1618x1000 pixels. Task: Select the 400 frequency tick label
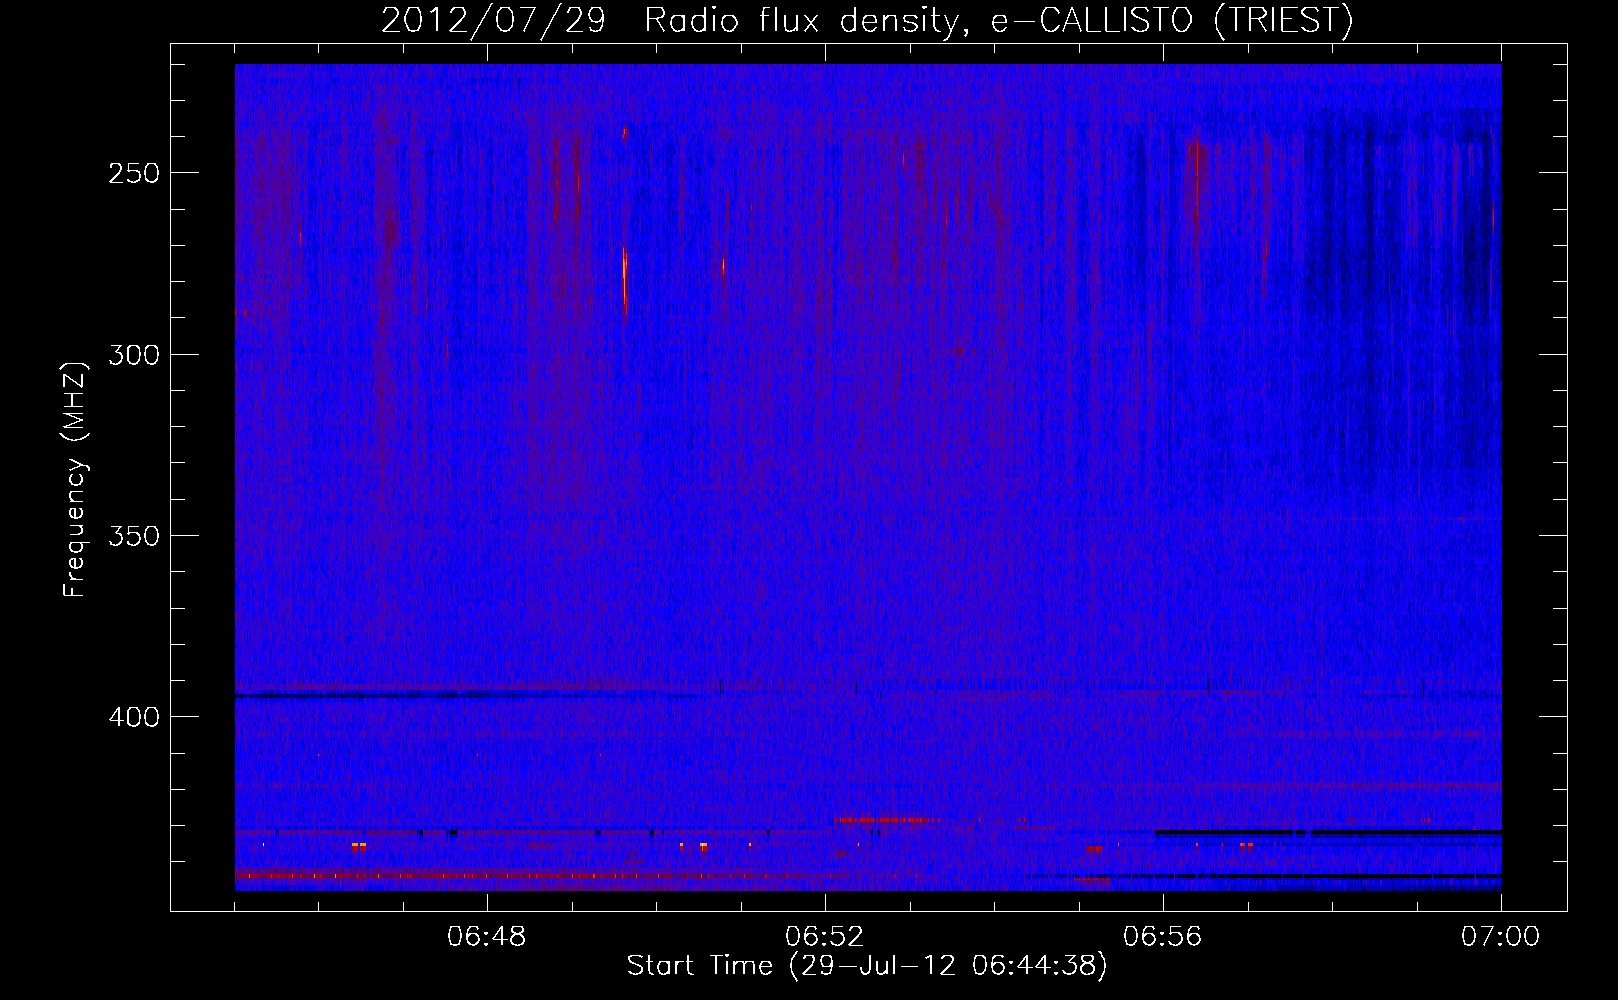click(134, 718)
